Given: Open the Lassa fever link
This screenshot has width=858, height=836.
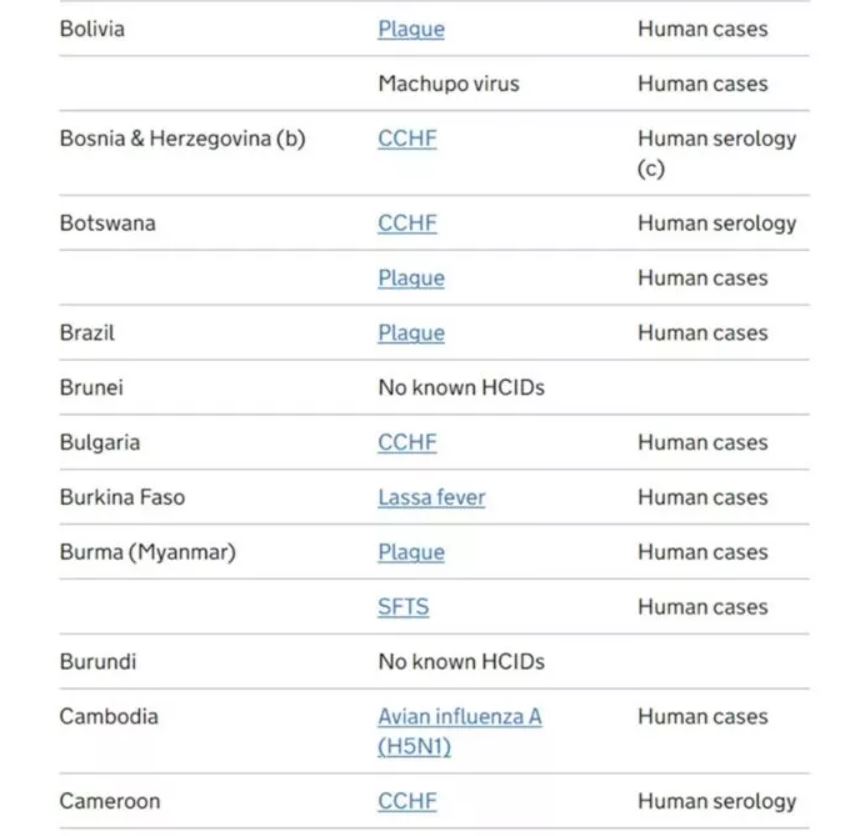Looking at the screenshot, I should coord(431,498).
